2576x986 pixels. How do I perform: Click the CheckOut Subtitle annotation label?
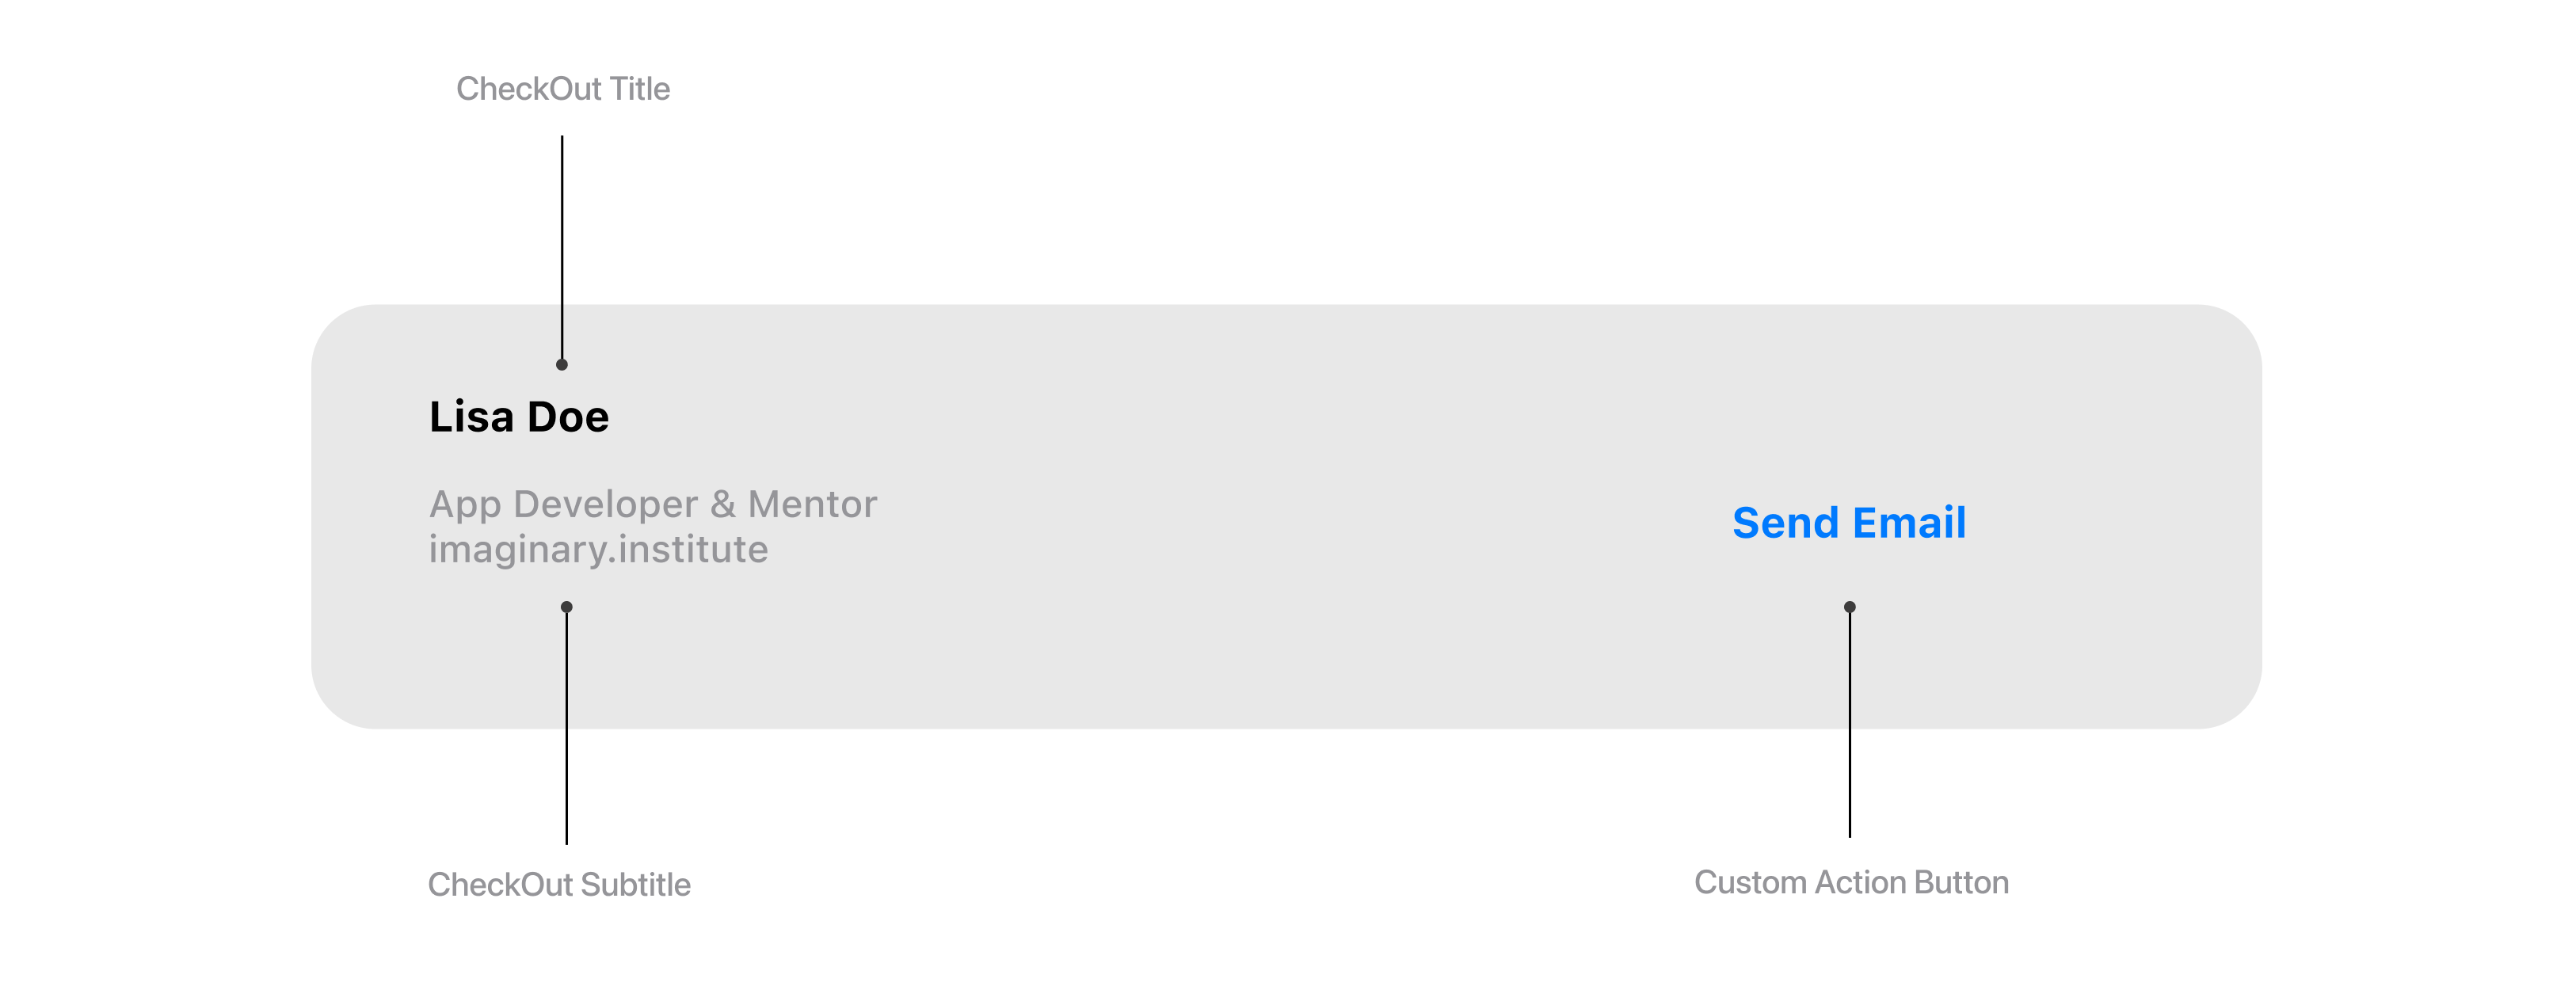click(559, 885)
